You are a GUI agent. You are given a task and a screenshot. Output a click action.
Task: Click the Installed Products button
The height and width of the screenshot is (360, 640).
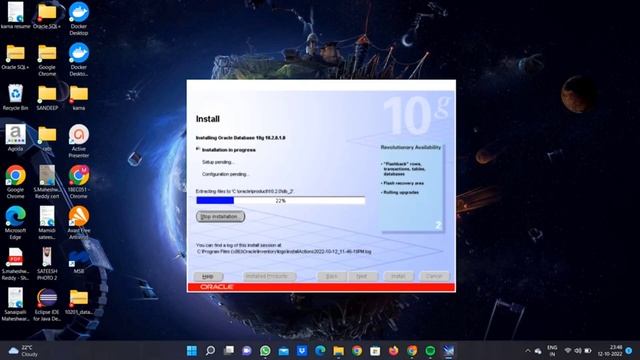(270, 276)
